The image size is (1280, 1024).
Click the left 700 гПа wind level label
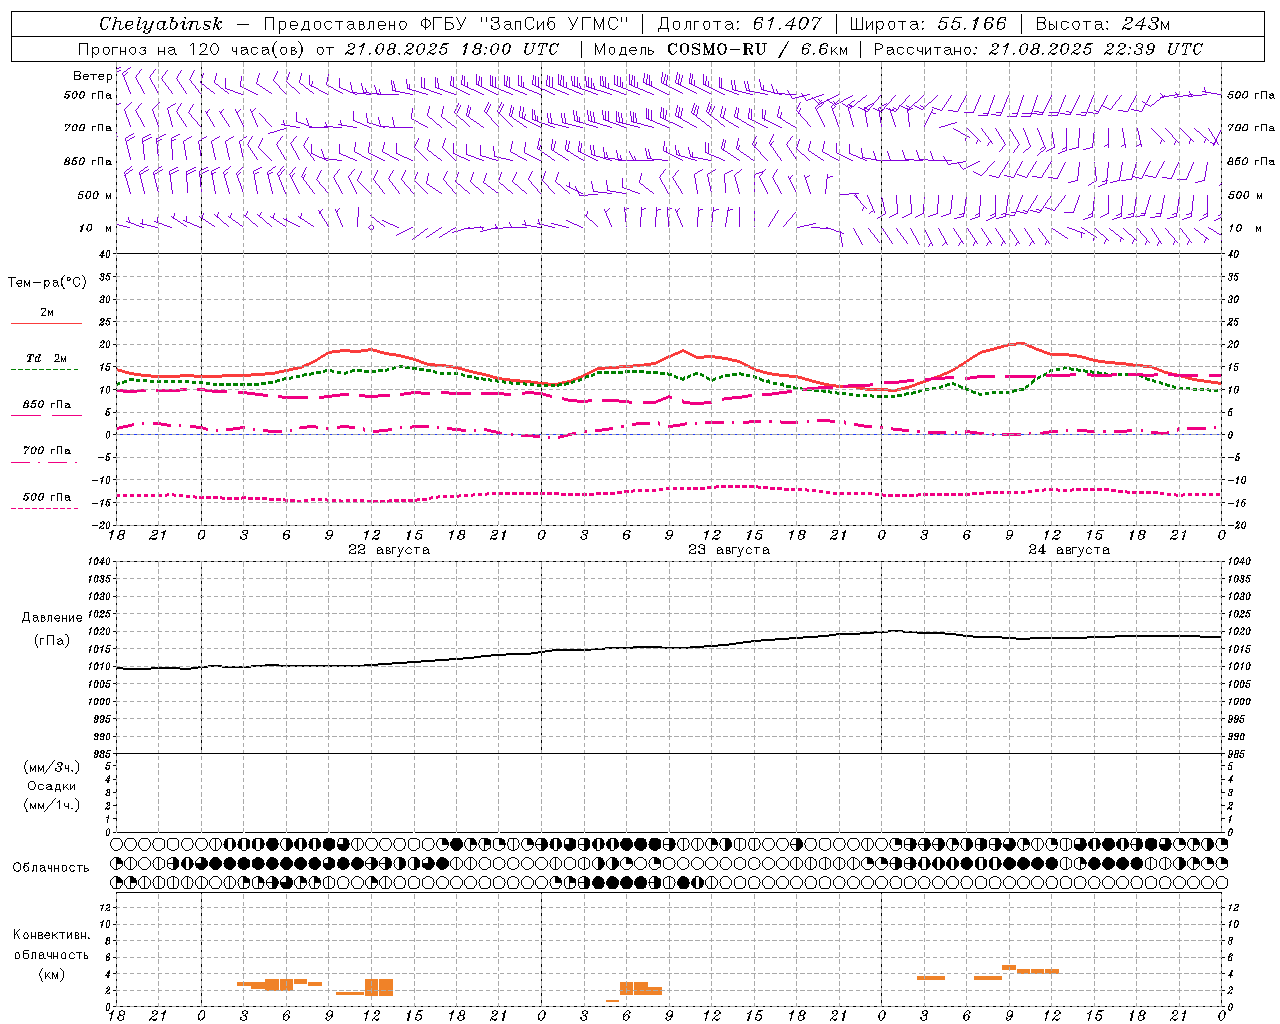pyautogui.click(x=88, y=128)
